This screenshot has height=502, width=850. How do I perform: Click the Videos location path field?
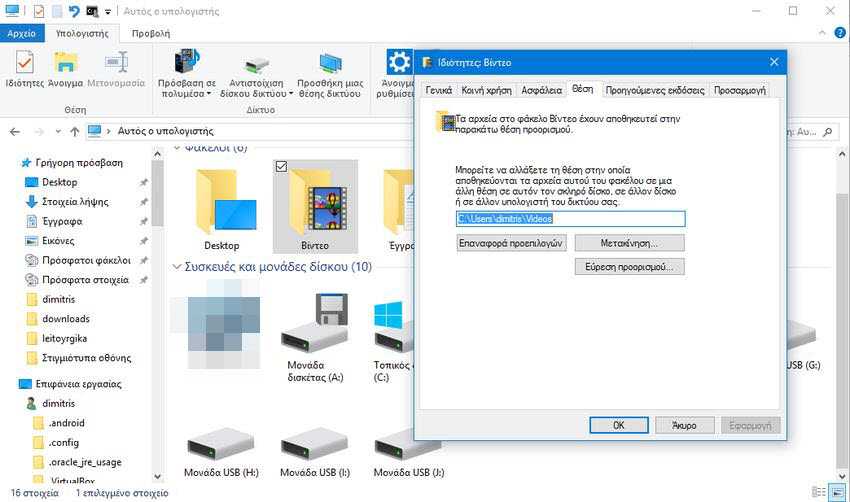pyautogui.click(x=570, y=219)
